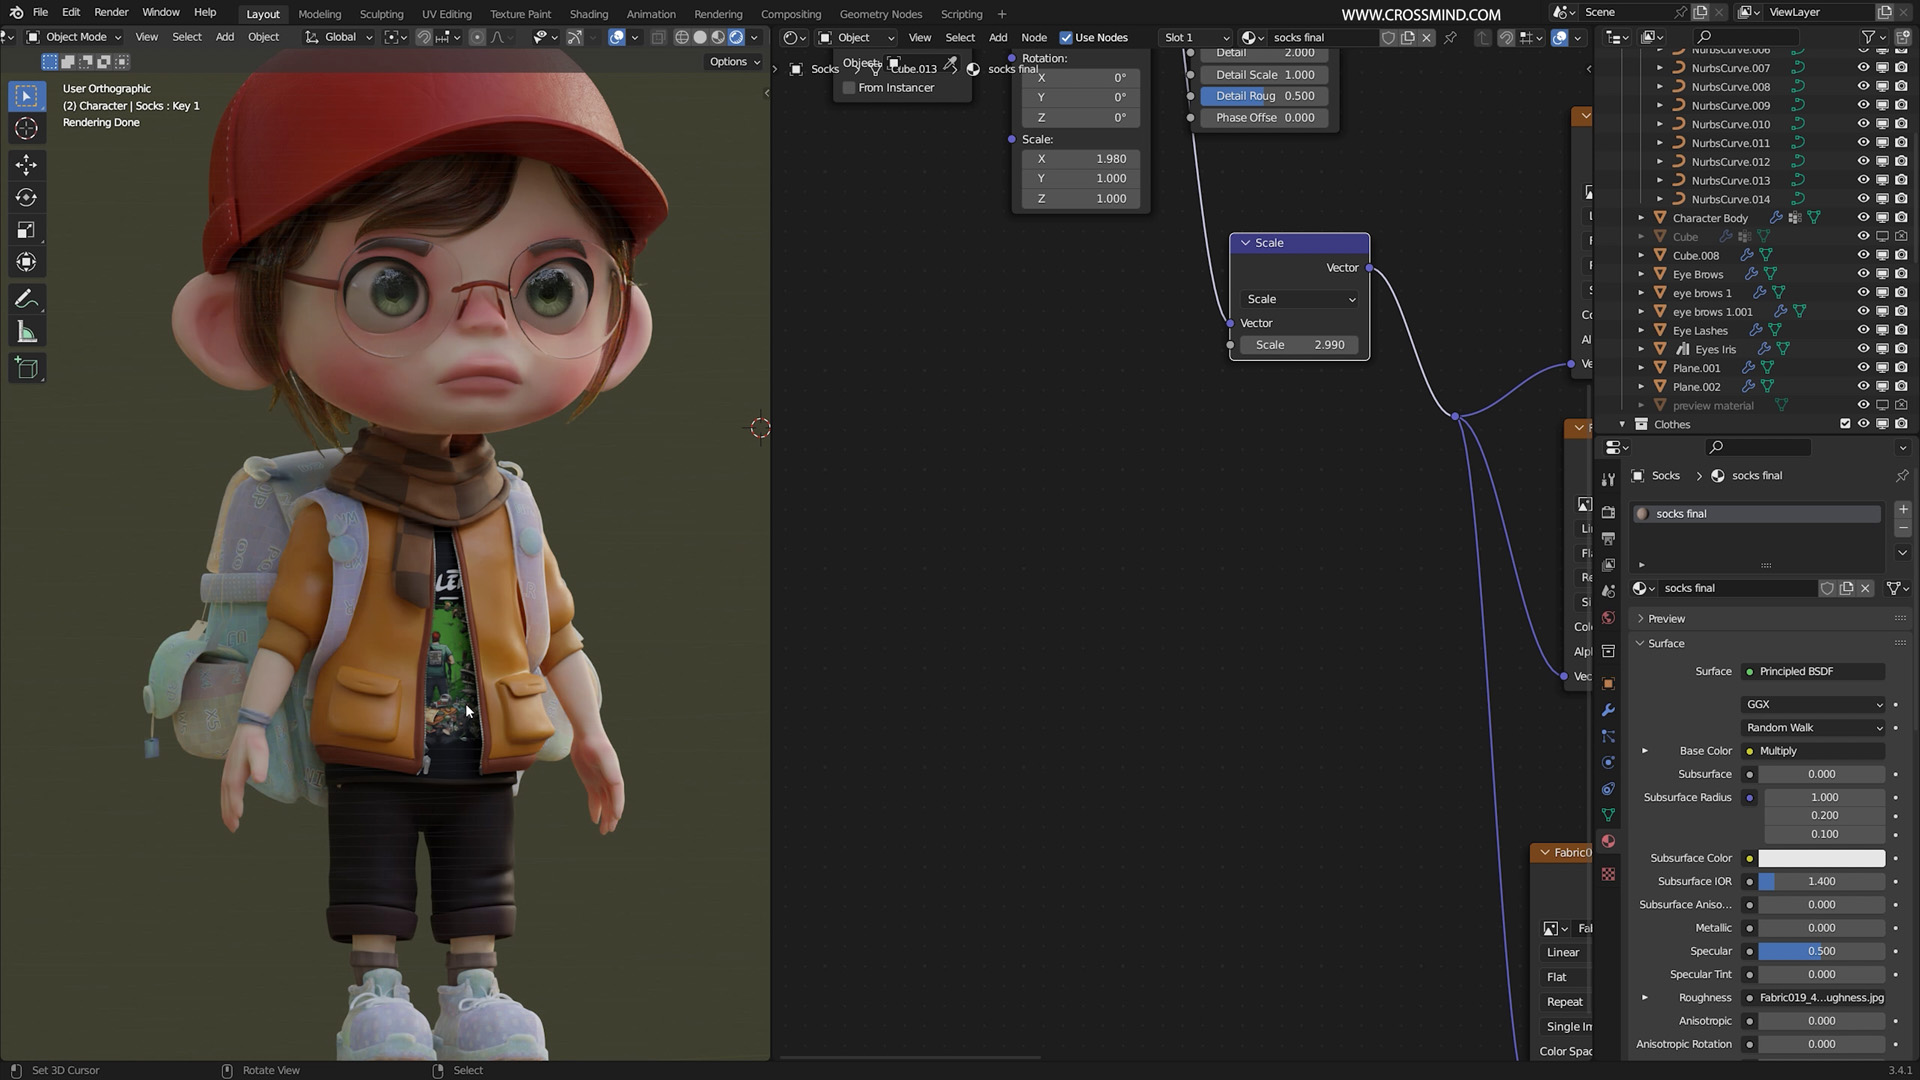
Task: Toggle visibility of NurbsCurve.010
Action: [x=1862, y=124]
